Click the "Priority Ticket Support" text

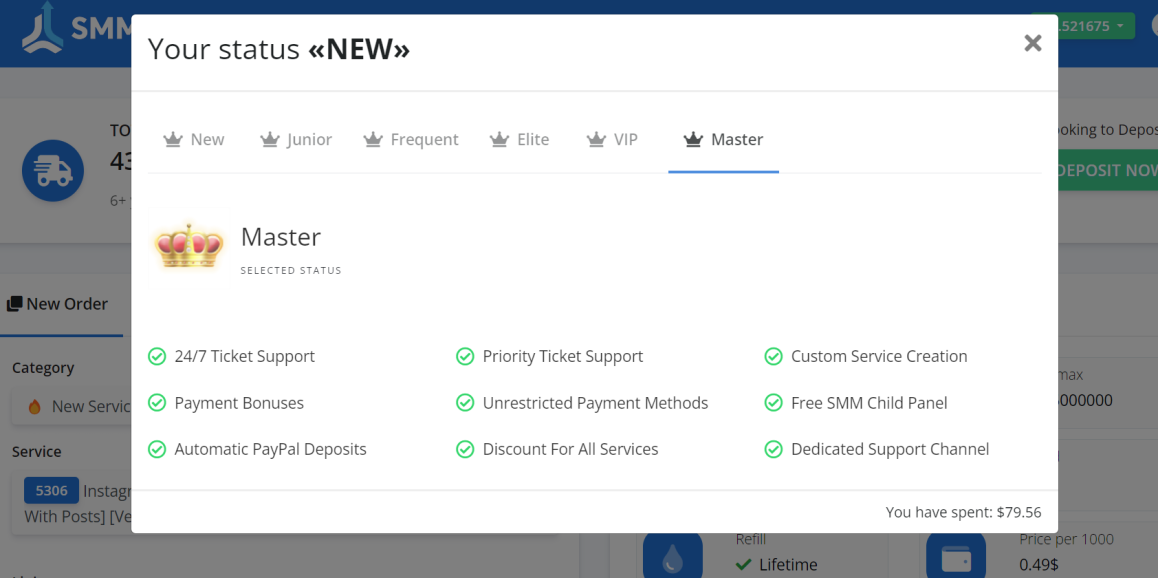click(x=563, y=357)
